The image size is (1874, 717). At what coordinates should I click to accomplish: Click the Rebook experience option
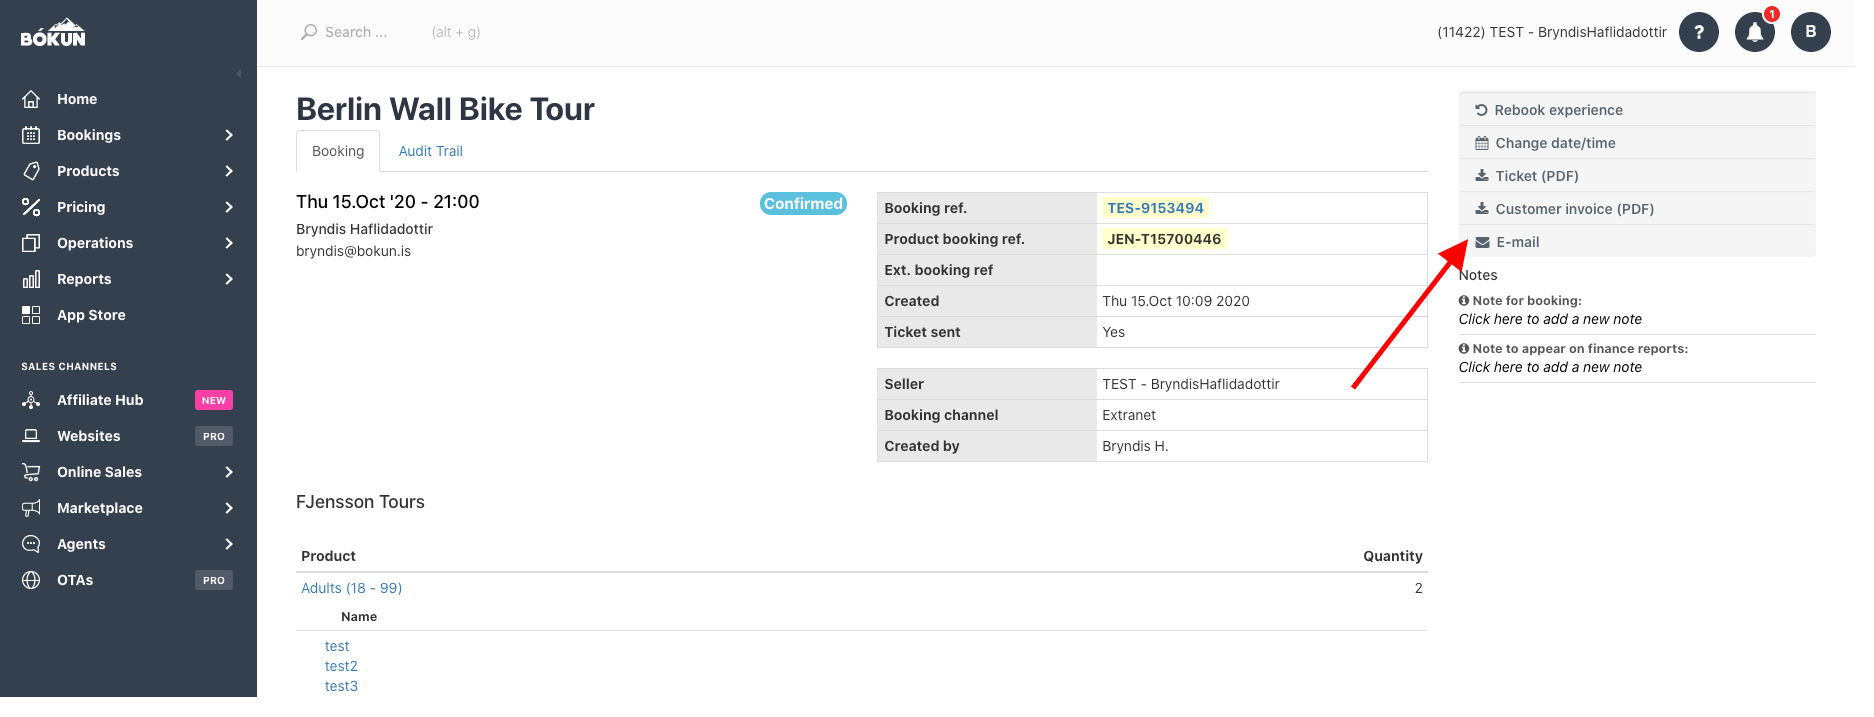(1638, 110)
